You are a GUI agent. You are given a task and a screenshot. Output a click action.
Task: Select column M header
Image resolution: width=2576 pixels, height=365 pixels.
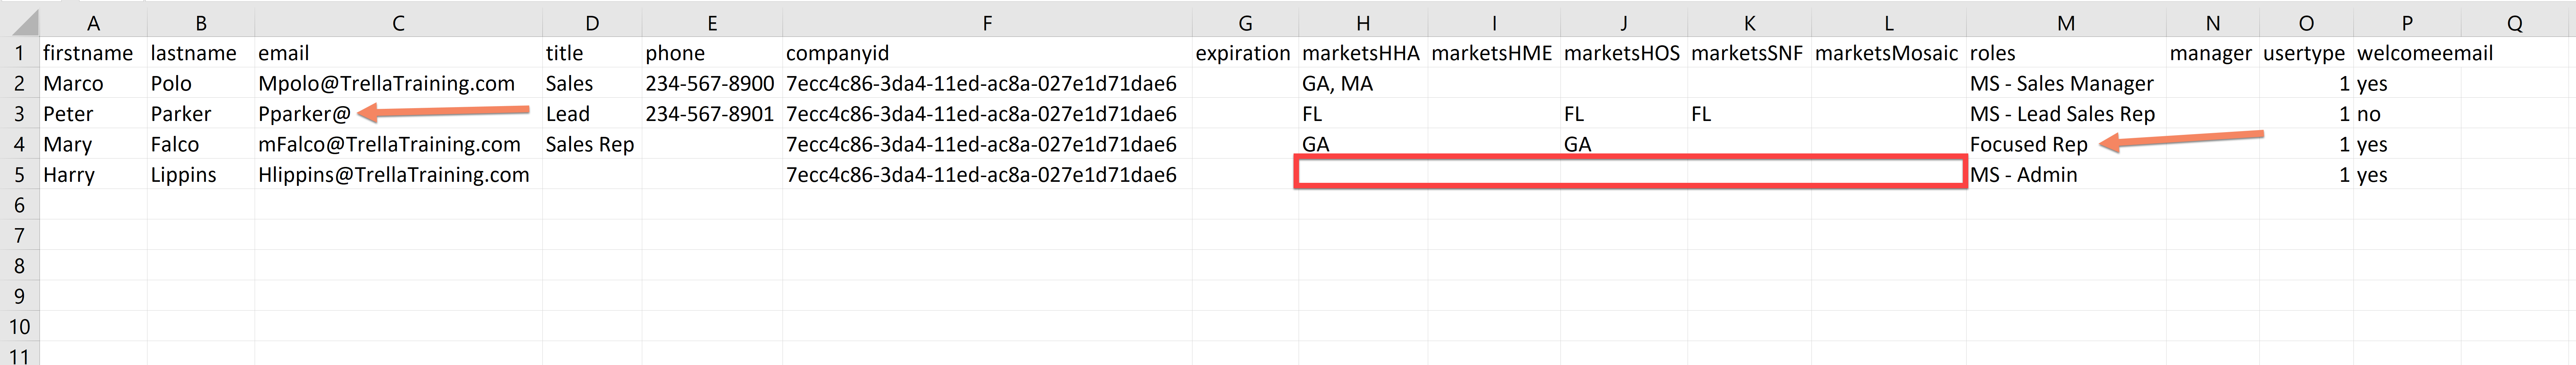coord(2066,23)
